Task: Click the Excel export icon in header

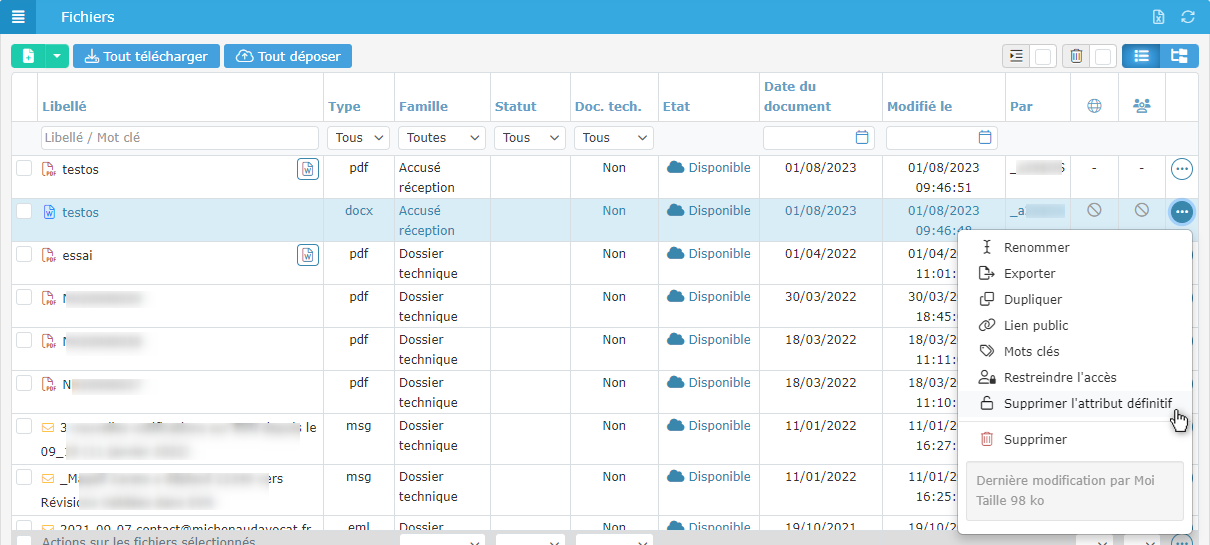Action: (1158, 17)
